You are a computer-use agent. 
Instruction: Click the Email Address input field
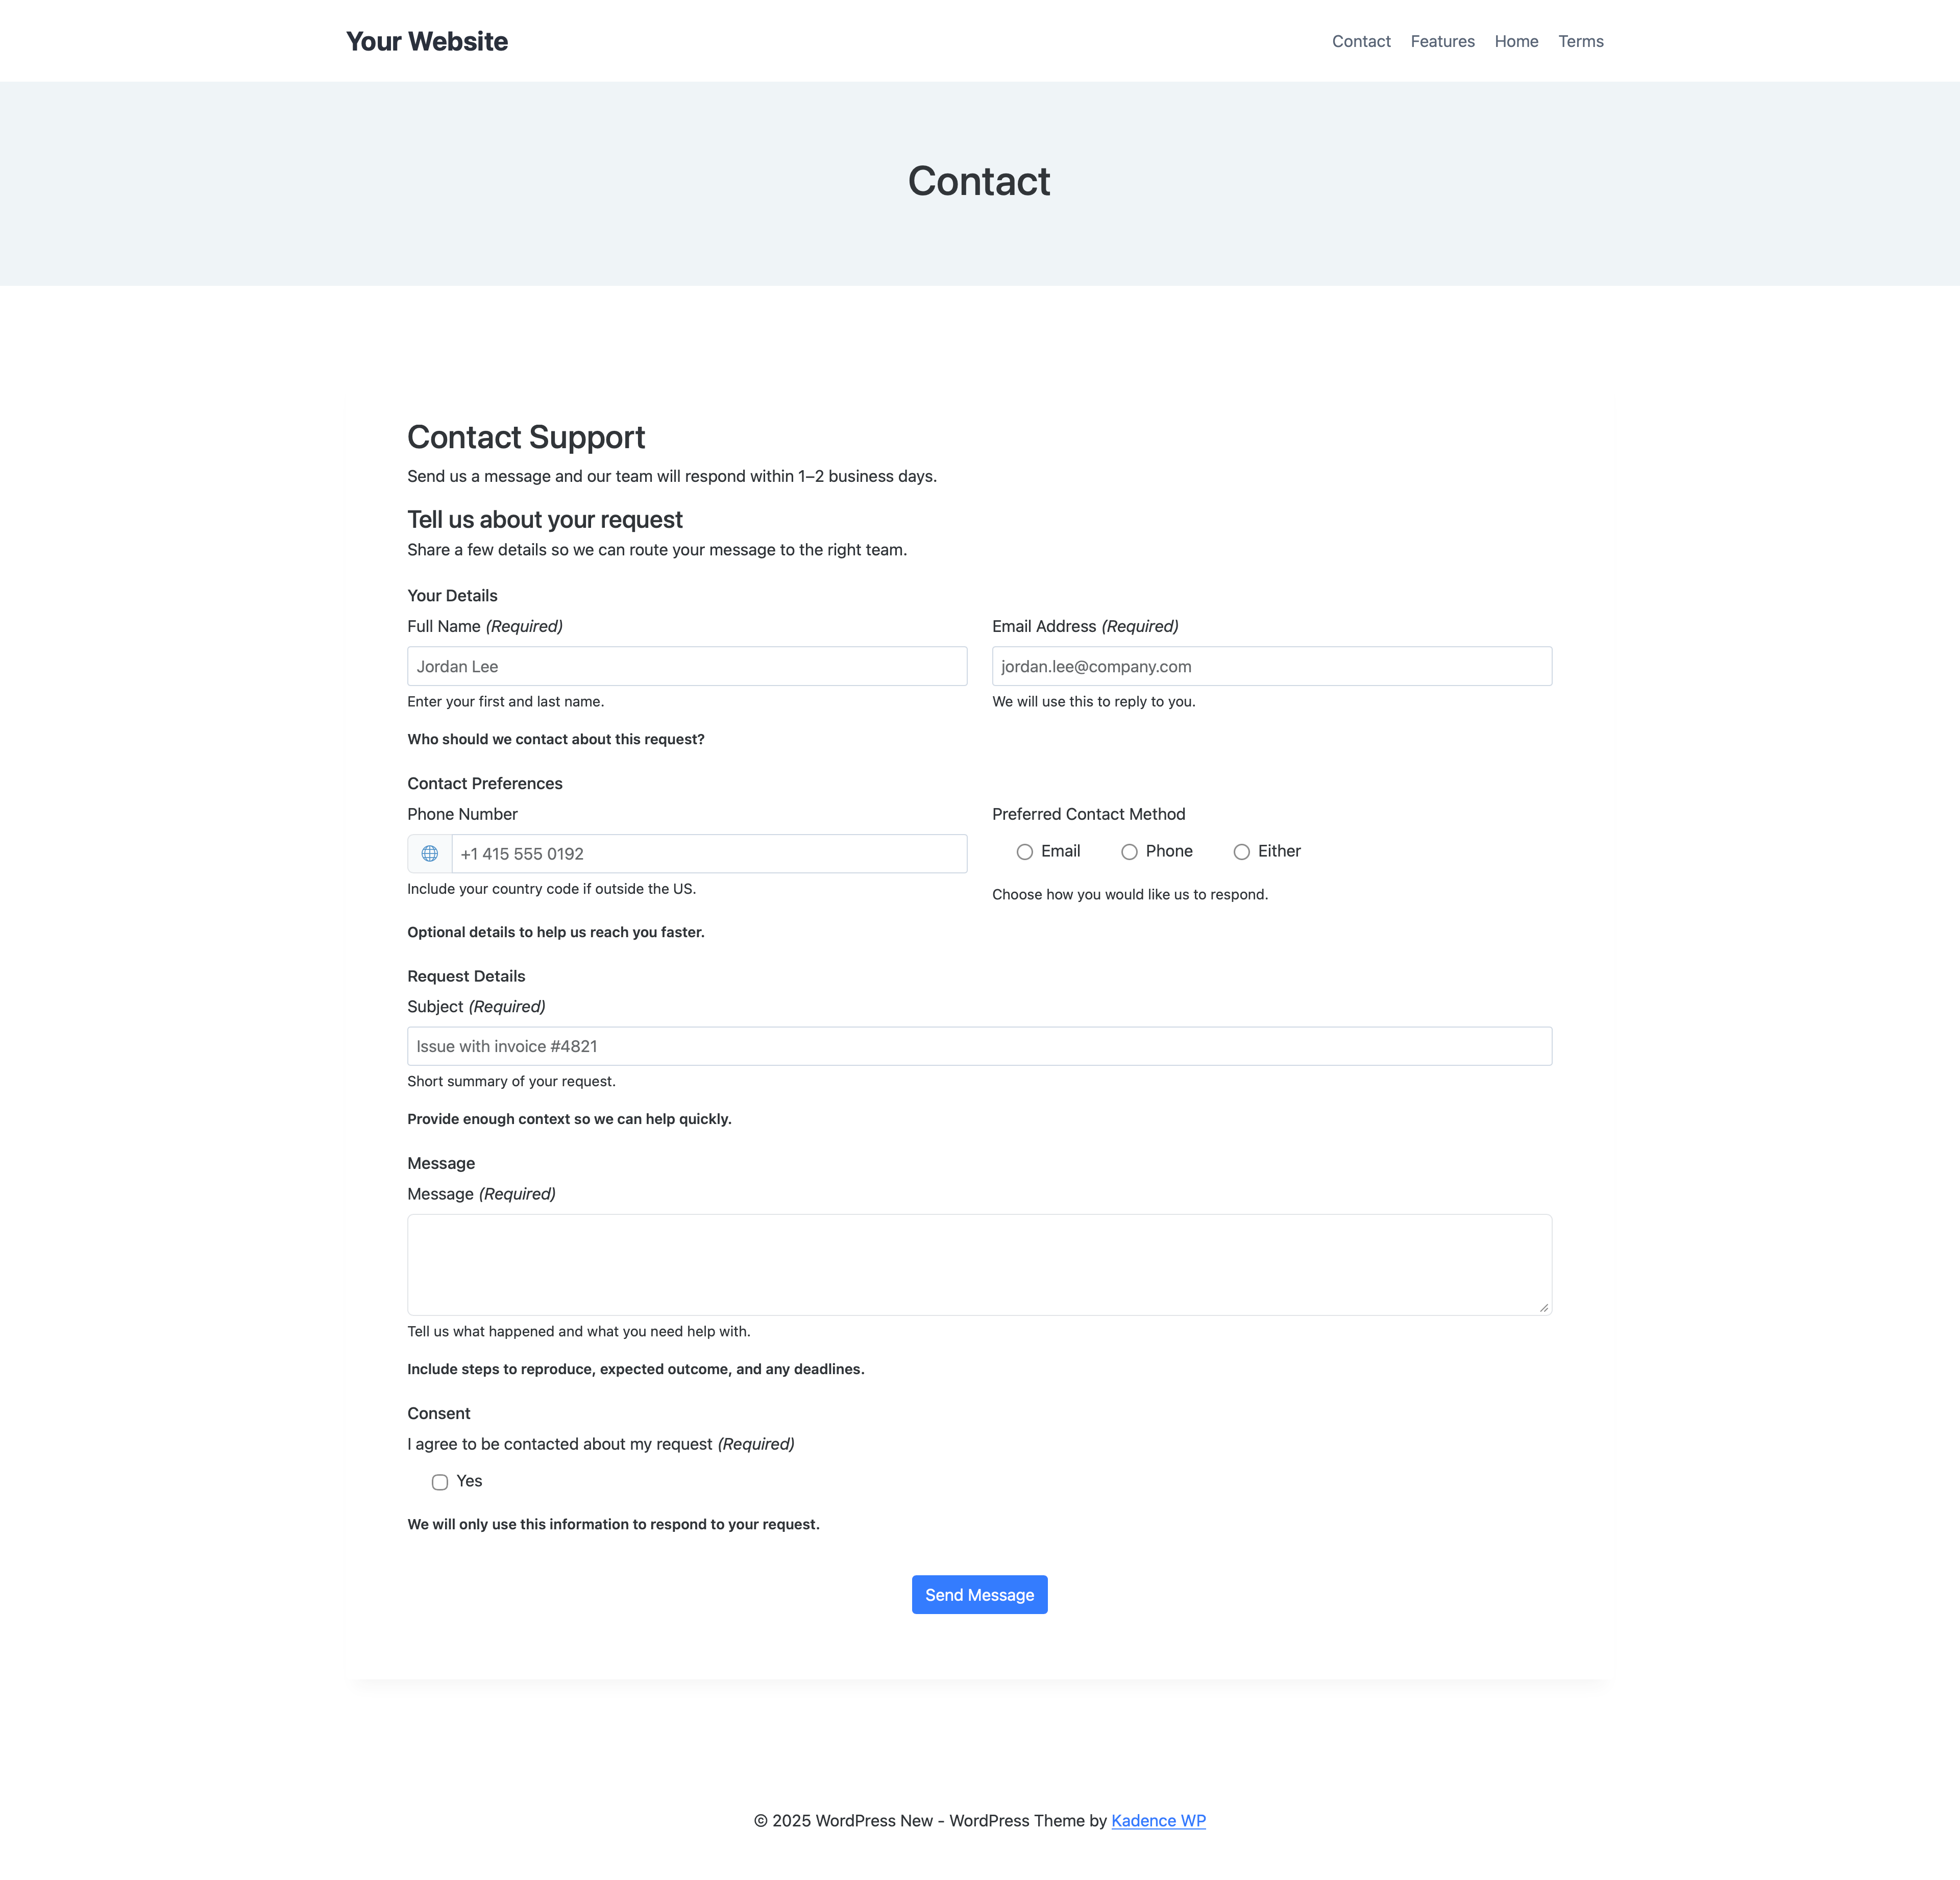point(1271,666)
